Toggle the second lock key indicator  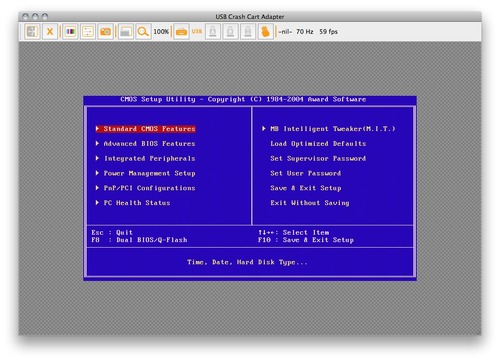click(230, 32)
